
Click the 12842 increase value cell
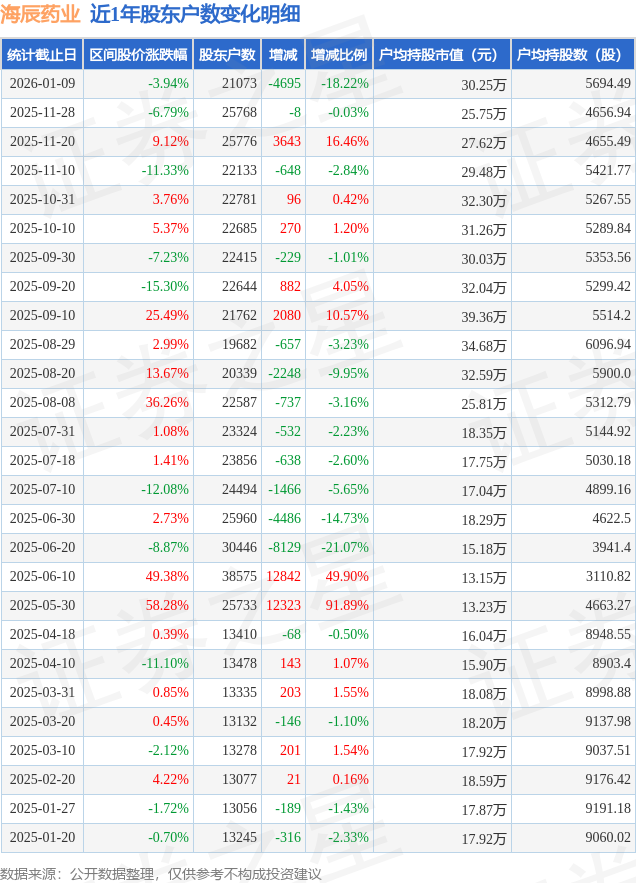(x=284, y=576)
